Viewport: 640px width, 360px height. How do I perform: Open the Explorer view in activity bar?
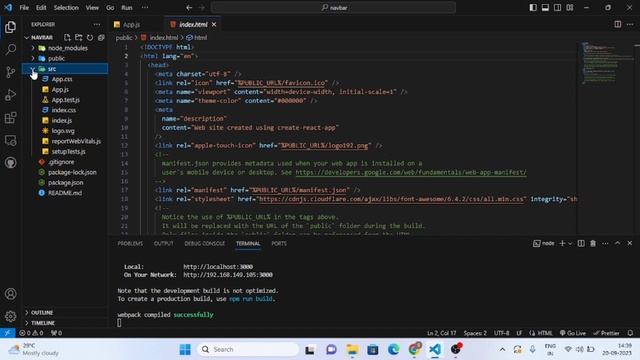11,27
